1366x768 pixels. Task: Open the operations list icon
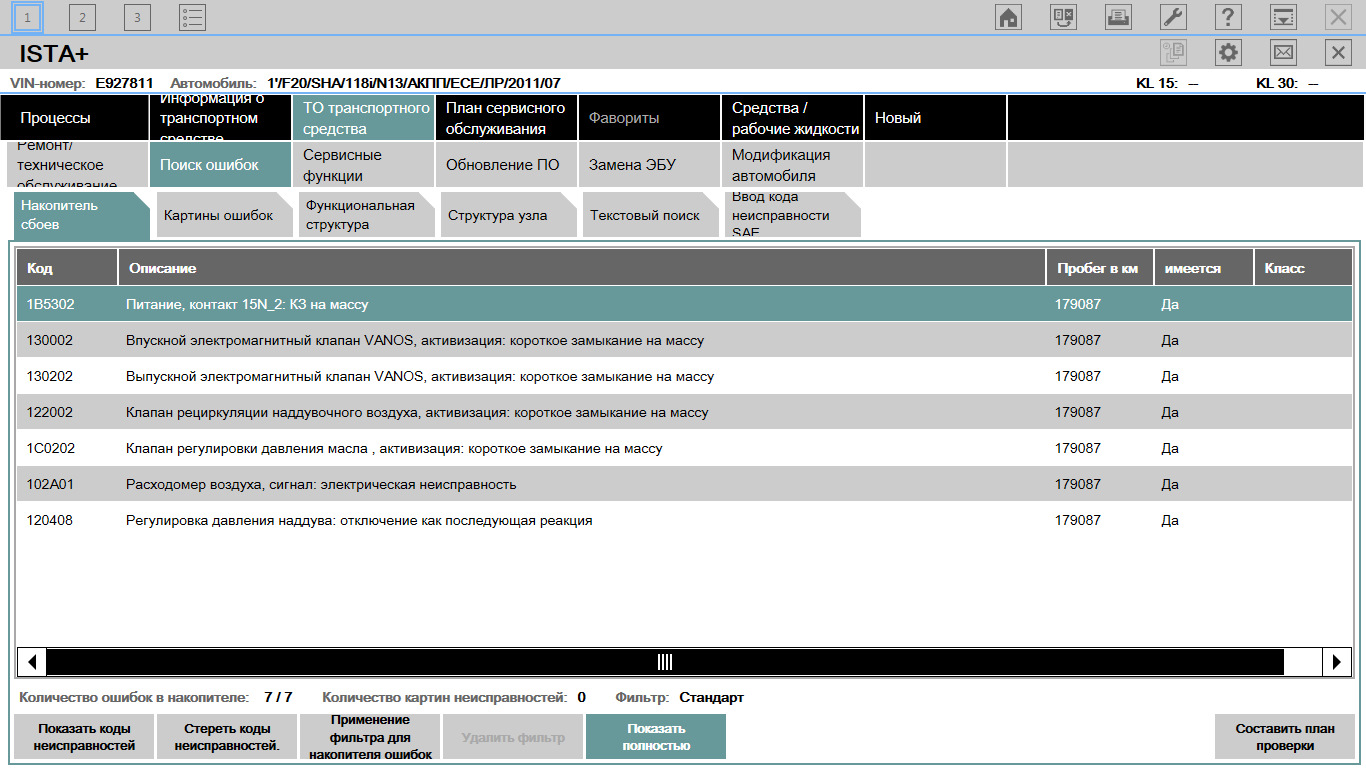point(192,17)
